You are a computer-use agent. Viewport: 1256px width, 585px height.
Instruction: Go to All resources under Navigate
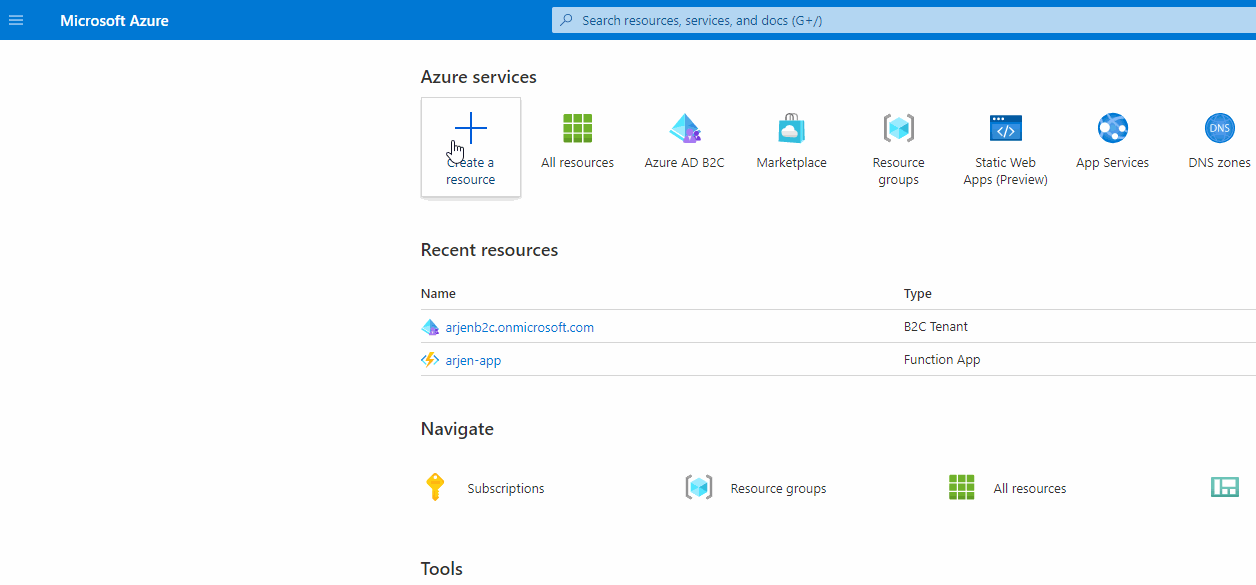tap(1029, 489)
